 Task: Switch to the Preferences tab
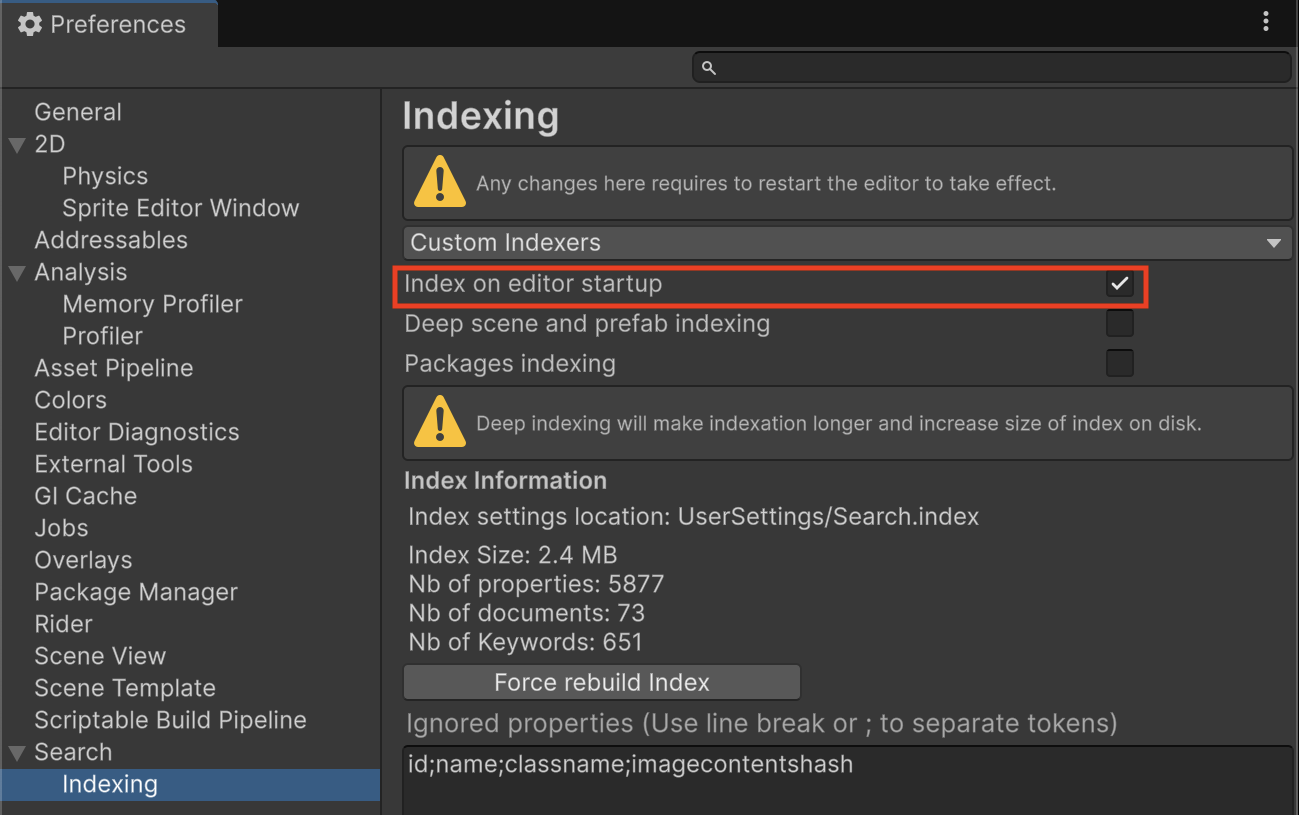pos(110,24)
